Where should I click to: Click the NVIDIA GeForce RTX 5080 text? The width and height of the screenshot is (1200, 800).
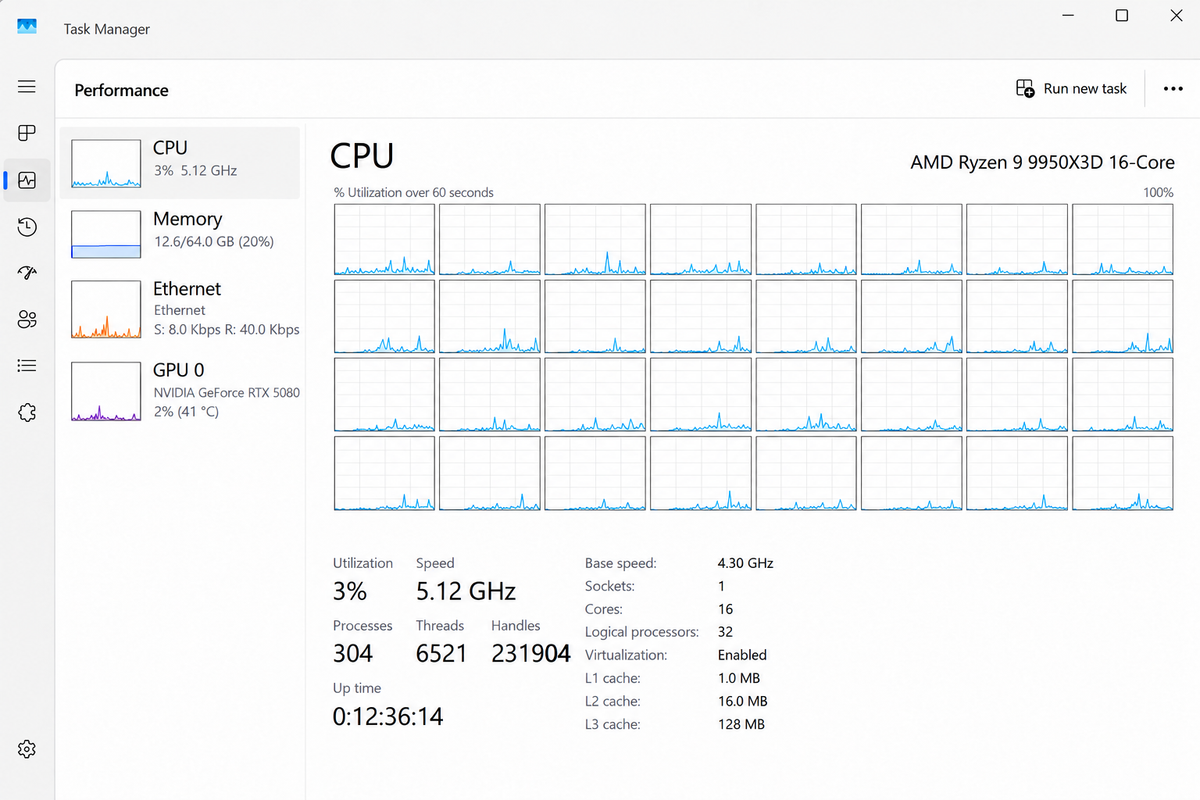(x=227, y=393)
